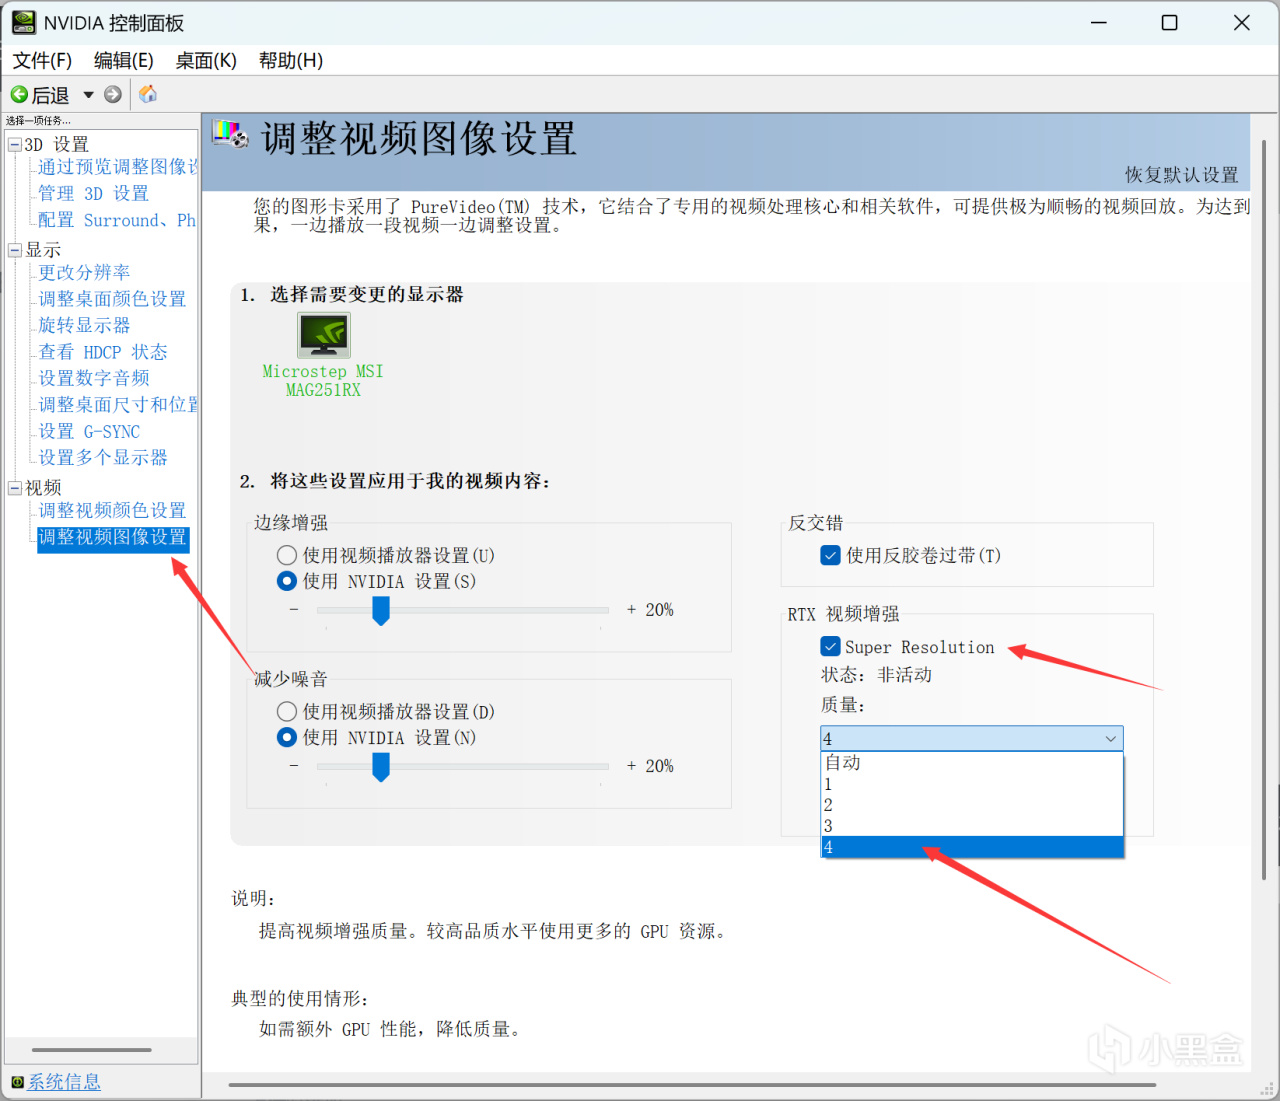Select the Microstep MSI MAG251RX monitor icon
This screenshot has height=1101, width=1280.
point(324,335)
